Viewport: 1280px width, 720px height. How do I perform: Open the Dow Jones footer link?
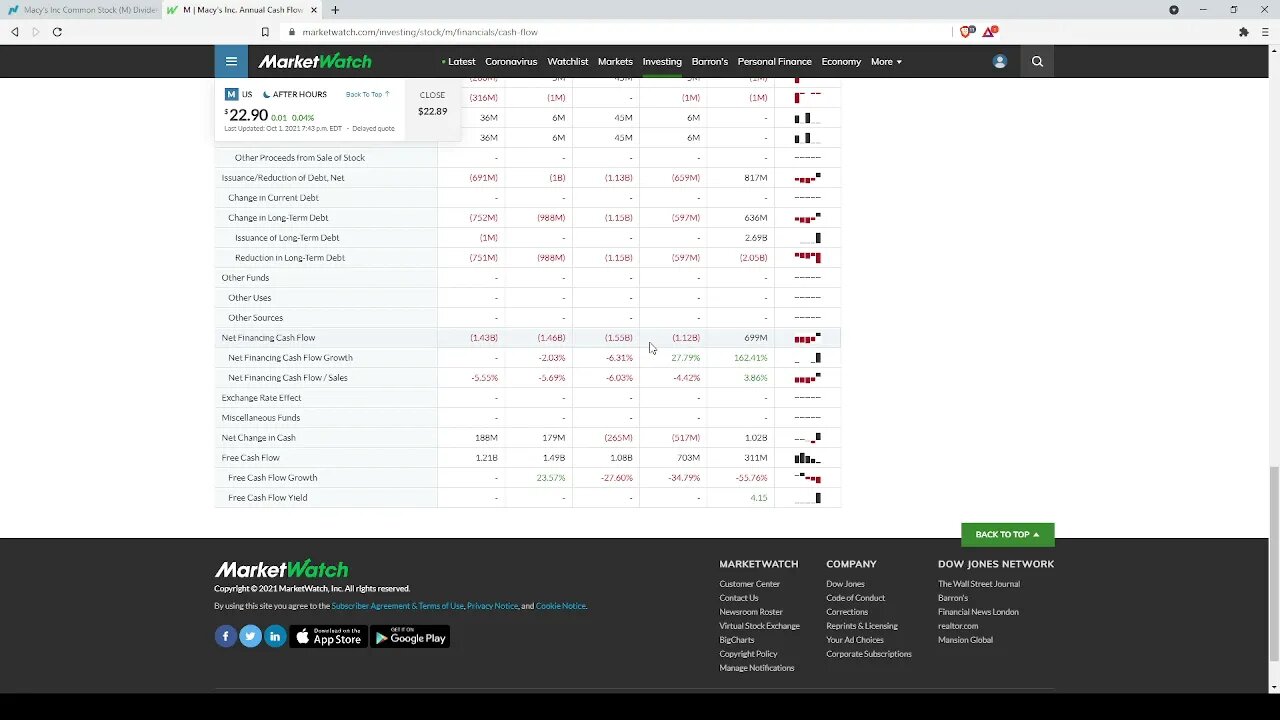(x=845, y=584)
